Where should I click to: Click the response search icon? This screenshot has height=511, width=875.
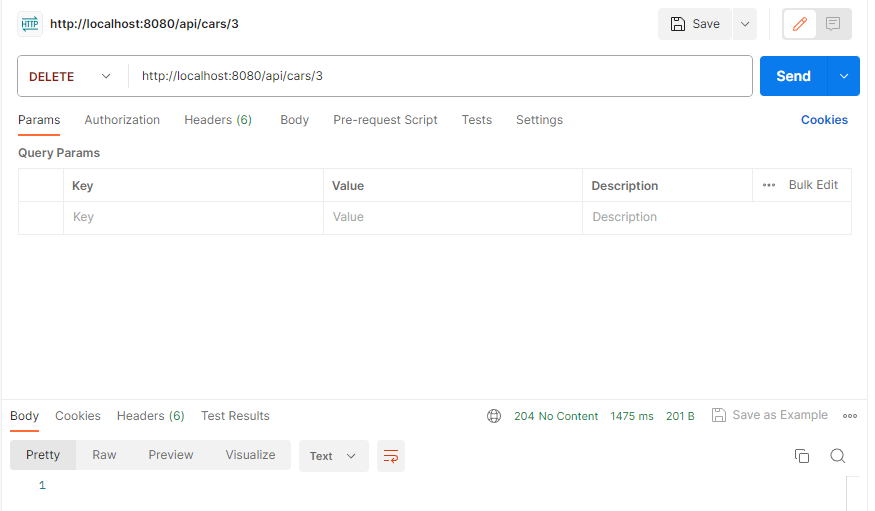tap(838, 456)
